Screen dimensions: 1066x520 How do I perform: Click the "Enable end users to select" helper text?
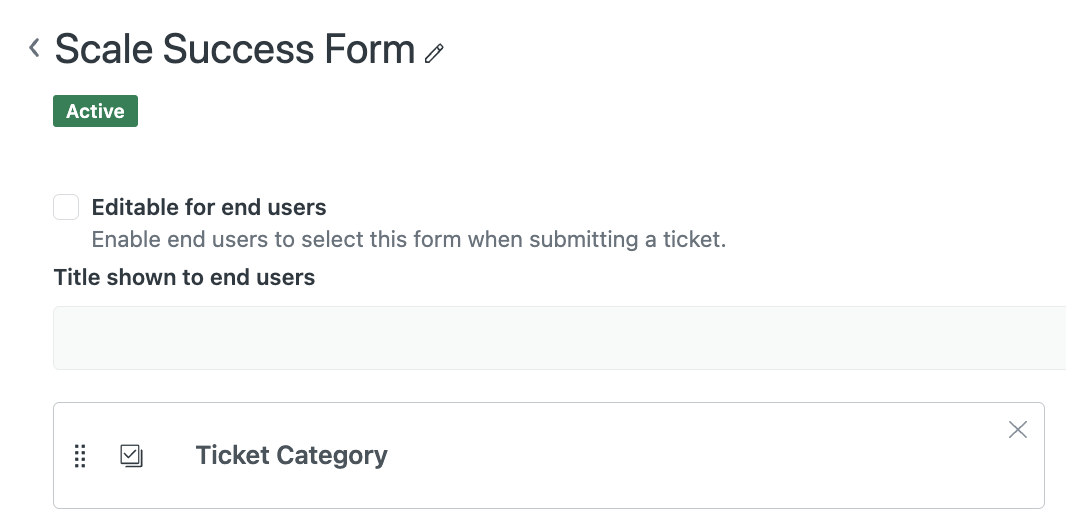(408, 240)
